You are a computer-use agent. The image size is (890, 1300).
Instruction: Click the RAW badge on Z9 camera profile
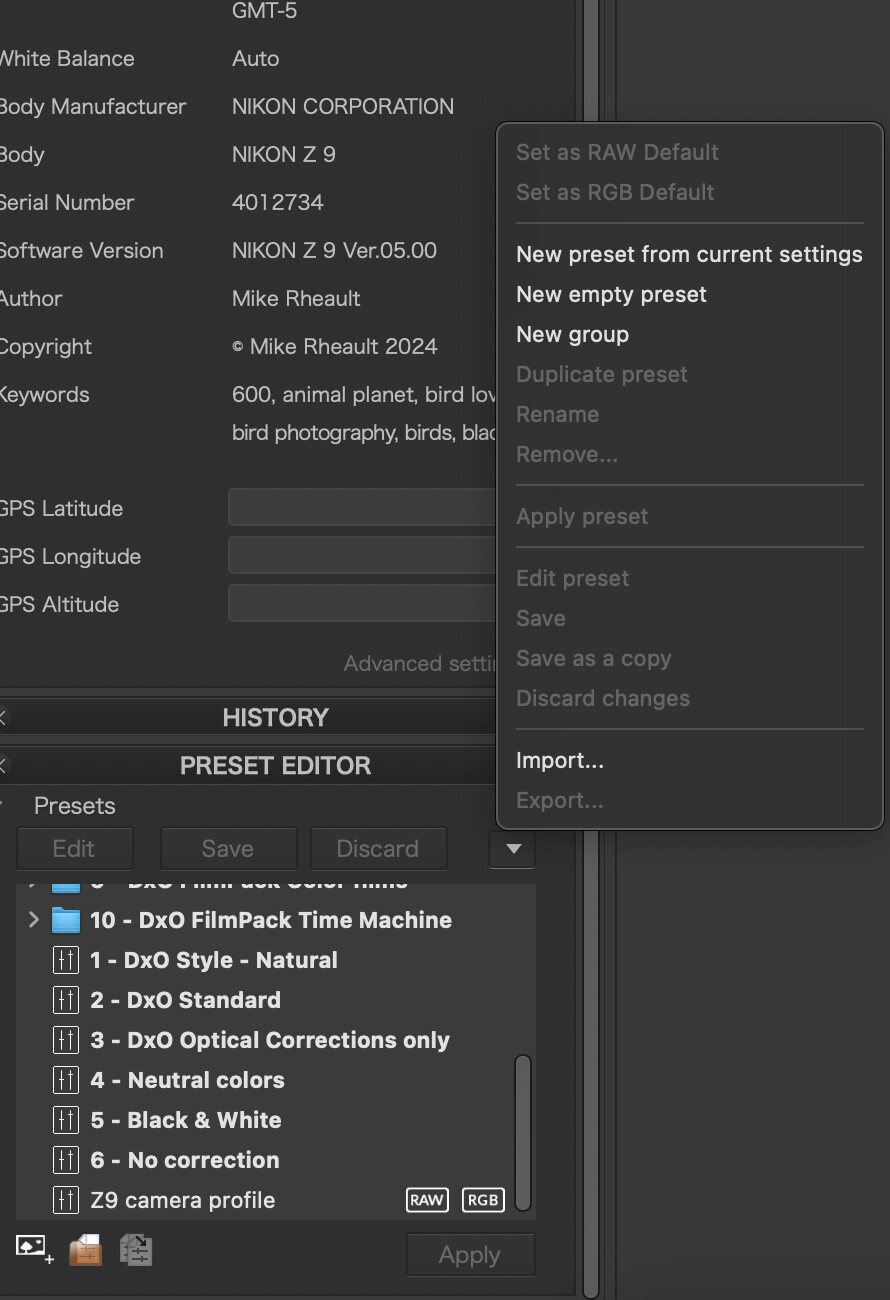(427, 1200)
